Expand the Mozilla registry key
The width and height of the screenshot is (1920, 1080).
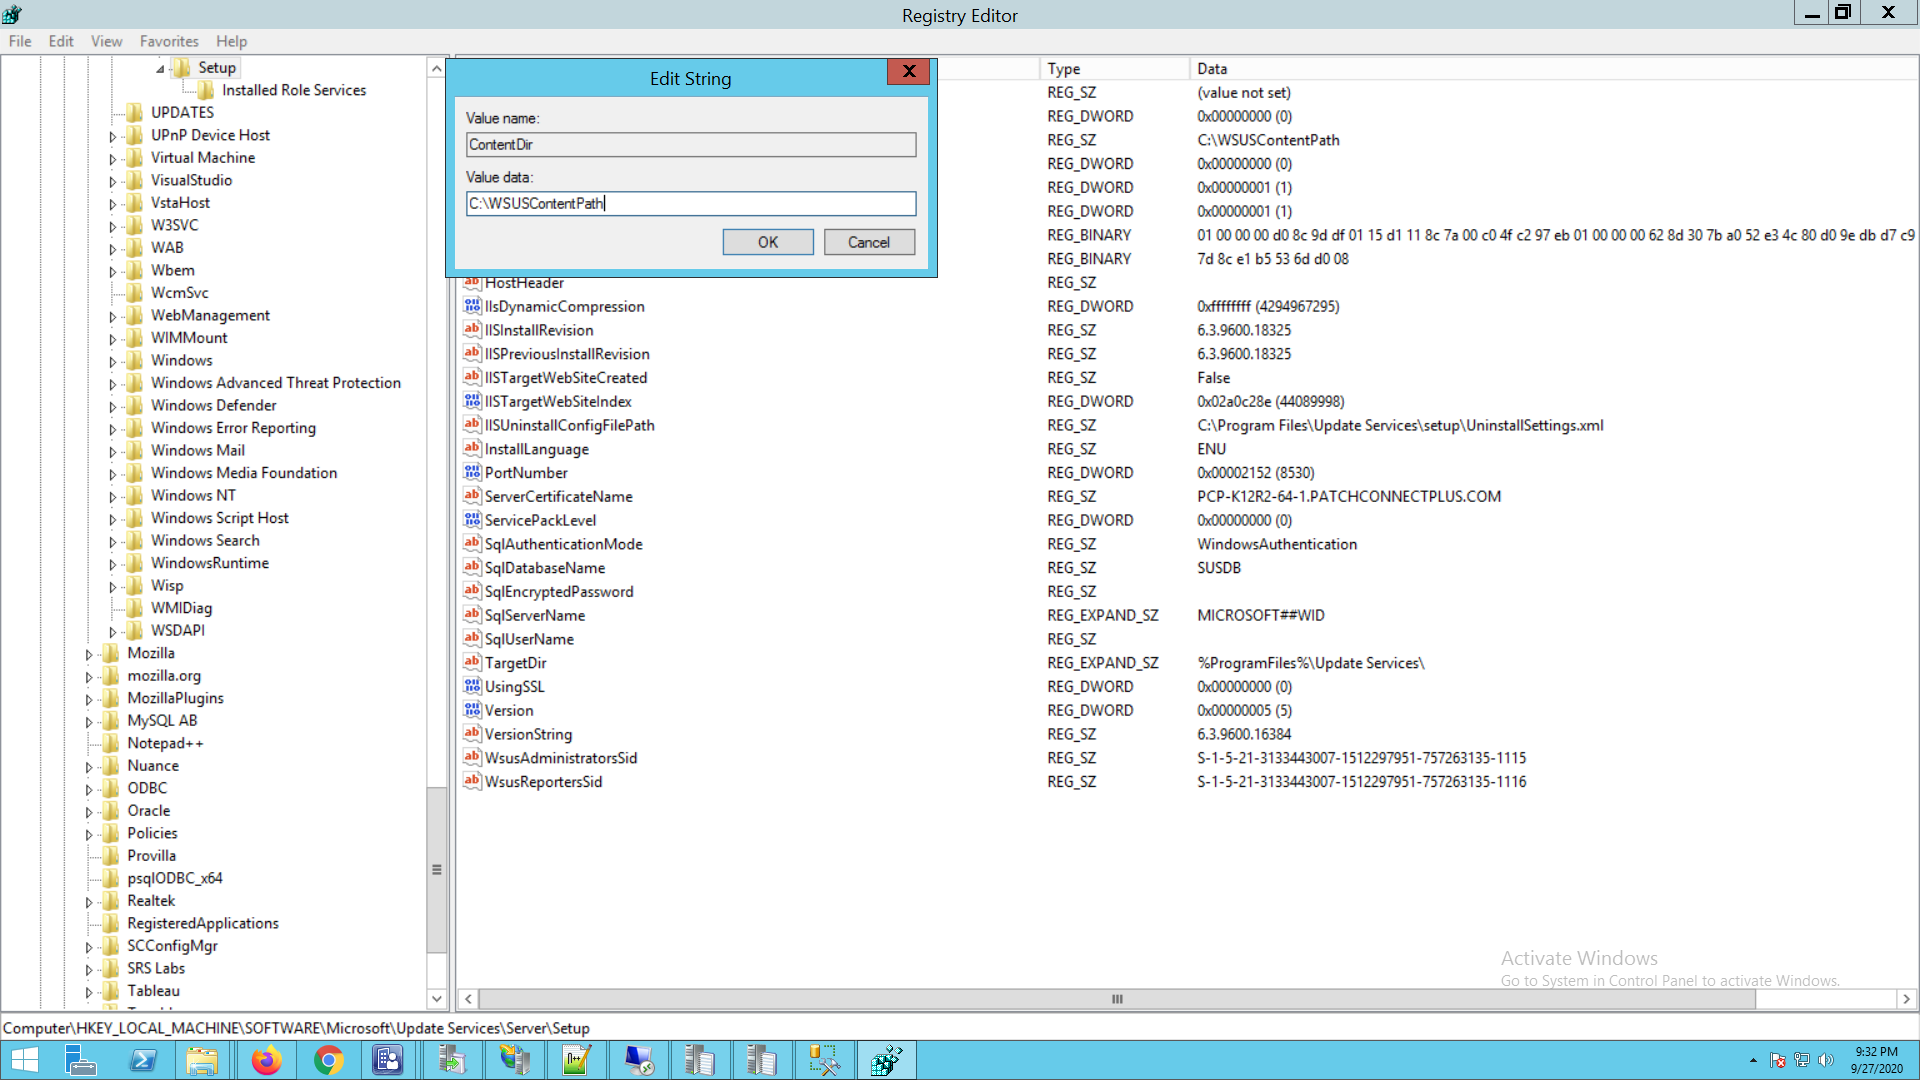(89, 654)
